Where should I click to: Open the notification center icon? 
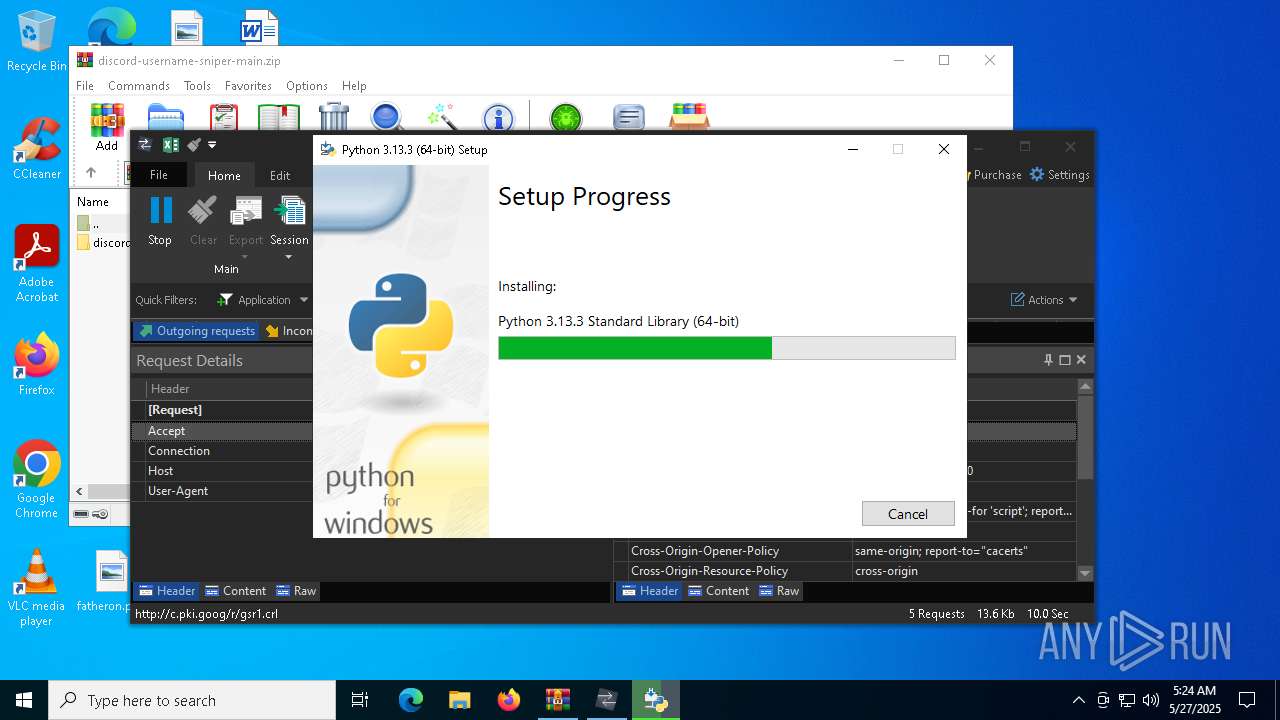(x=1247, y=700)
